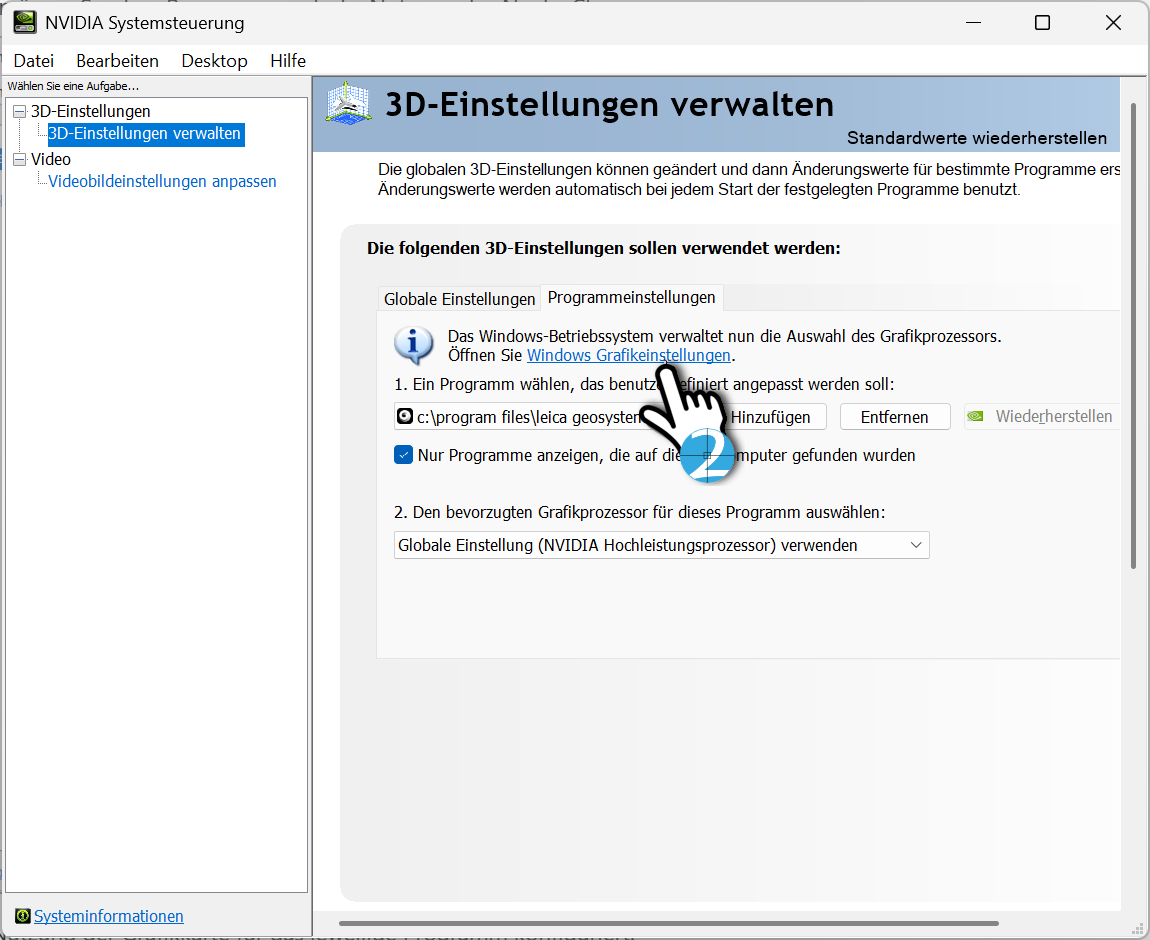Click the horizontal scrollbar at the bottom
Viewport: 1150px width, 940px height.
pos(669,923)
